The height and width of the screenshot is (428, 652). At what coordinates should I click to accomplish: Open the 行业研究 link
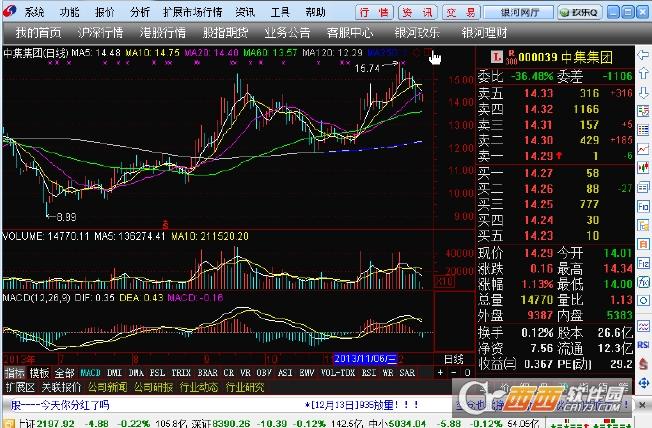244,387
